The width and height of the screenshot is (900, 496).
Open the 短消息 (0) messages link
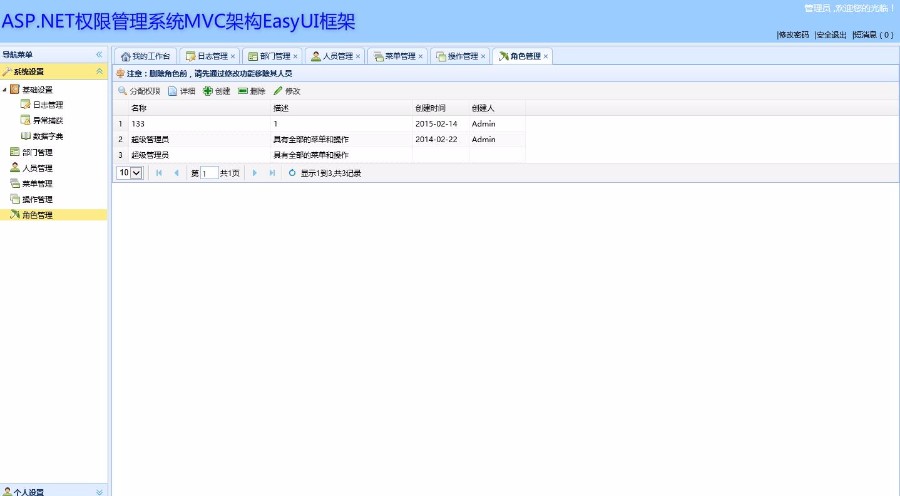click(x=873, y=35)
